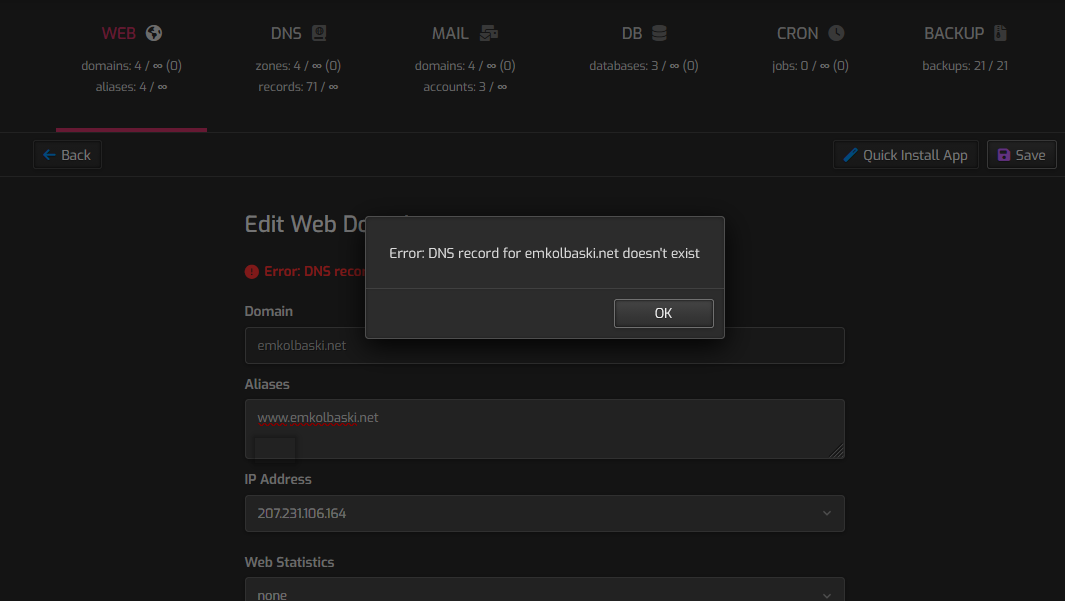Select the Domain text field
The width and height of the screenshot is (1065, 601).
point(544,345)
